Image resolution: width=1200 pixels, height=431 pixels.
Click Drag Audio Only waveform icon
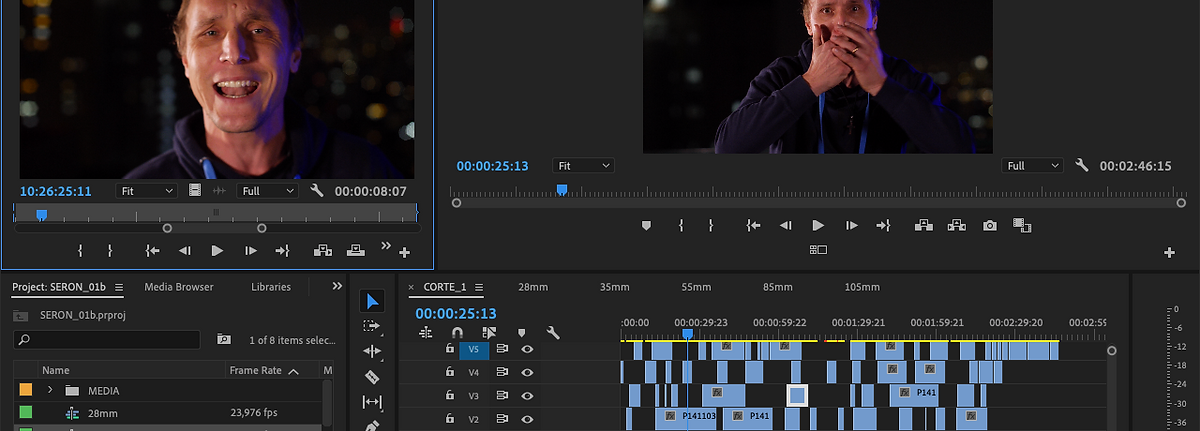pos(219,190)
